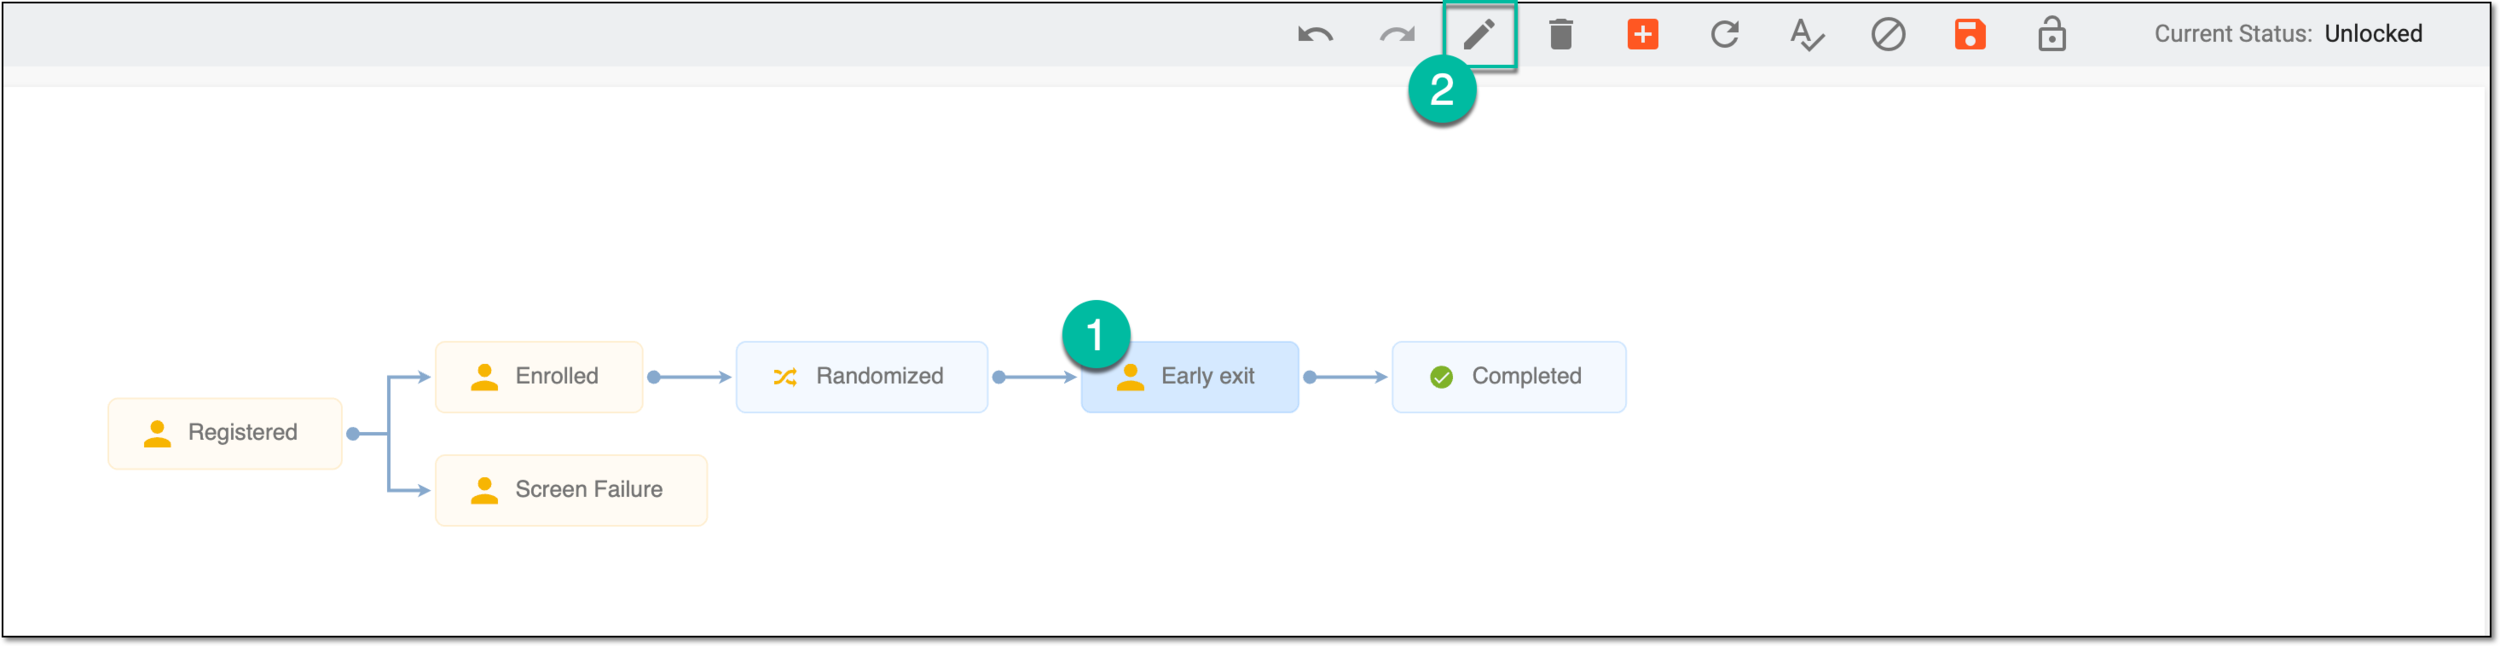
Task: Click the spell-check Validate icon
Action: 1807,35
